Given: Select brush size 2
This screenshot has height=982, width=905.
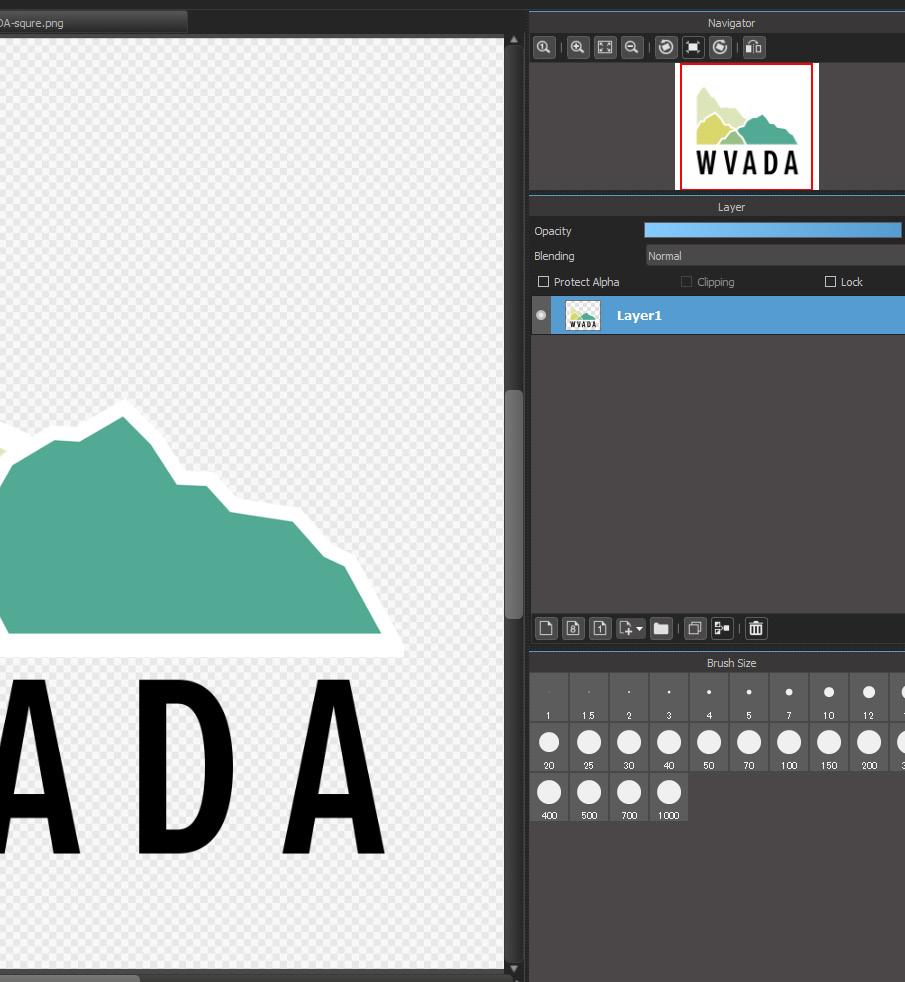Looking at the screenshot, I should (x=629, y=698).
